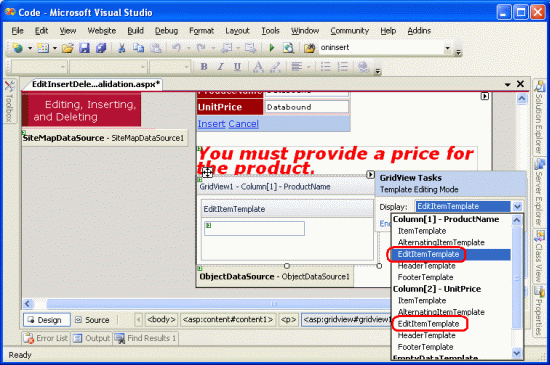Click the Open folder icon
This screenshot has width=550, height=365.
tap(68, 48)
